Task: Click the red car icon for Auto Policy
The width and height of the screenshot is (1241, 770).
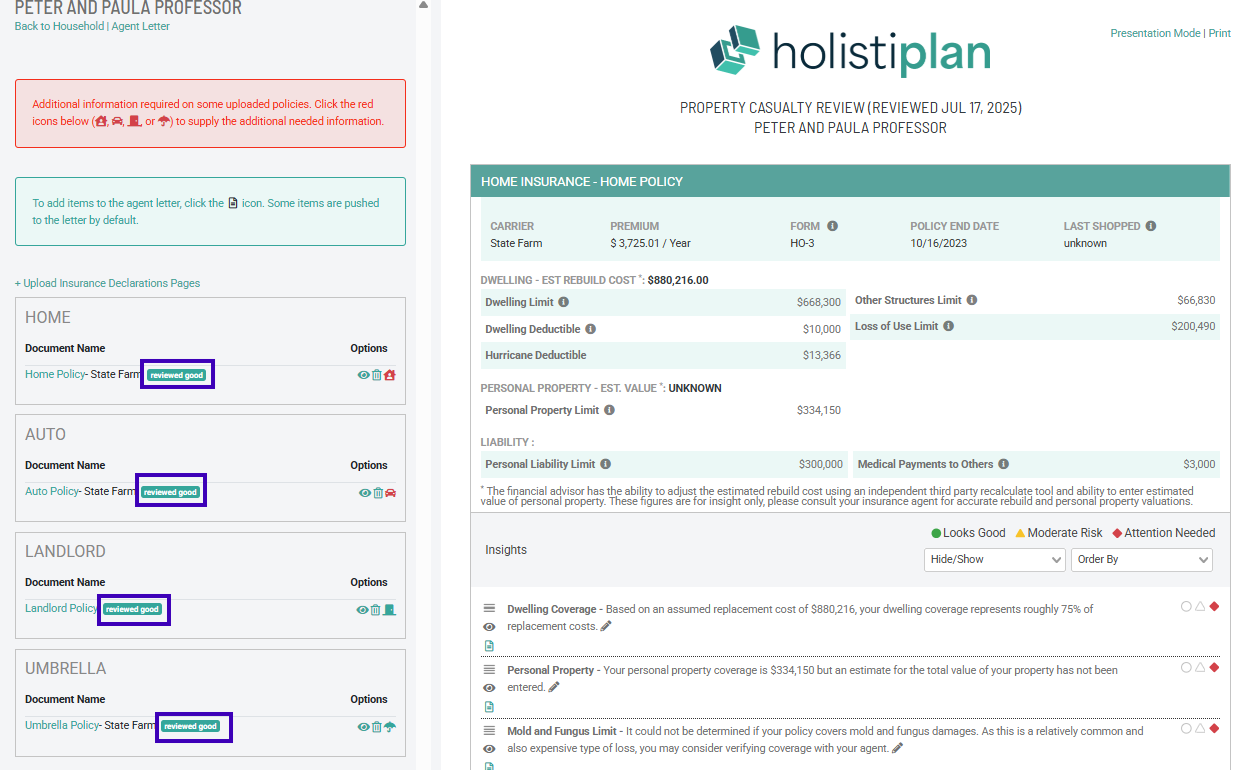Action: tap(391, 492)
